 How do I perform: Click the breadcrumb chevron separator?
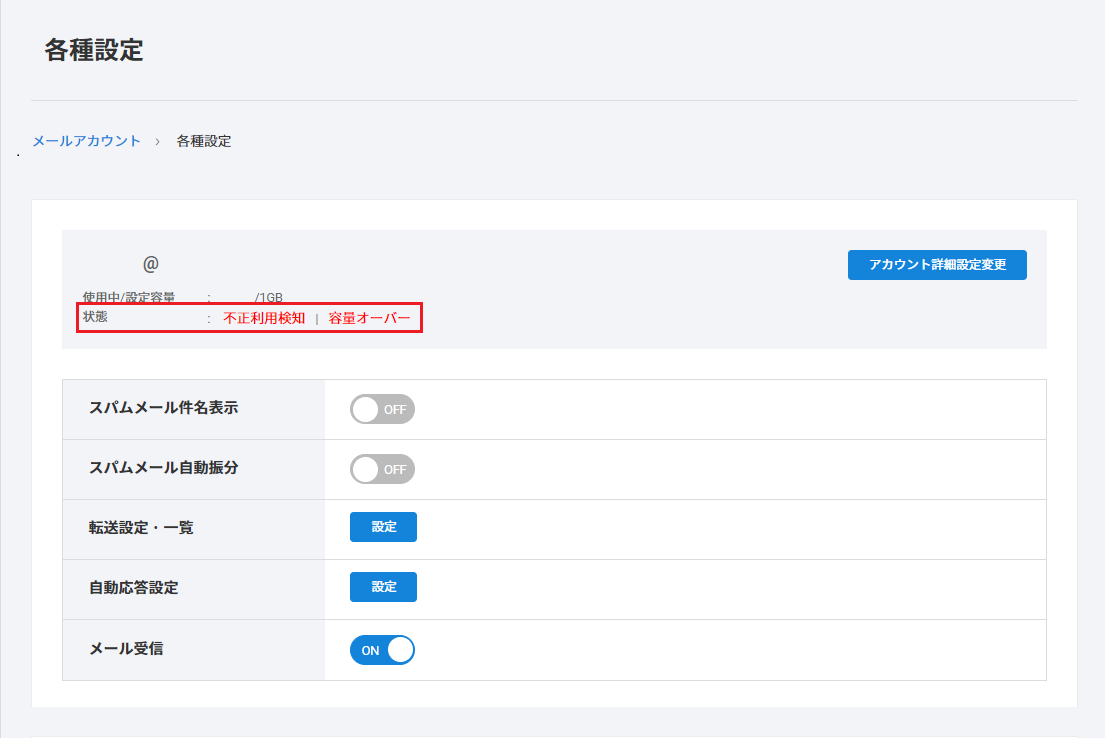pos(158,142)
